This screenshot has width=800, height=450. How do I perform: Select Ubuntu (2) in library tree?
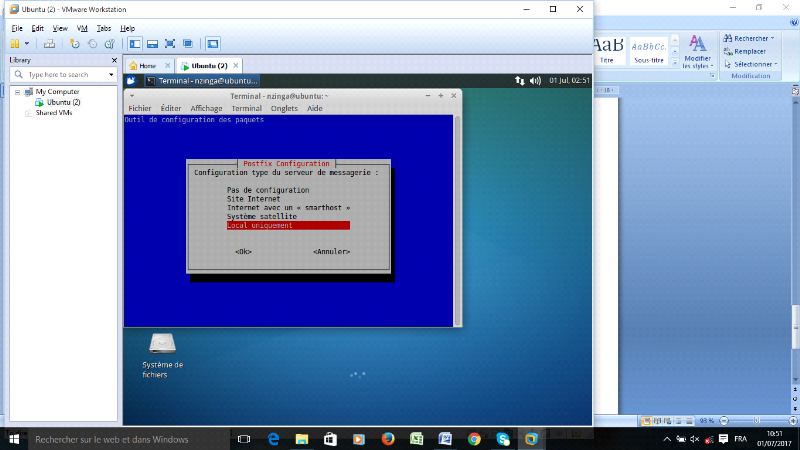pyautogui.click(x=63, y=102)
